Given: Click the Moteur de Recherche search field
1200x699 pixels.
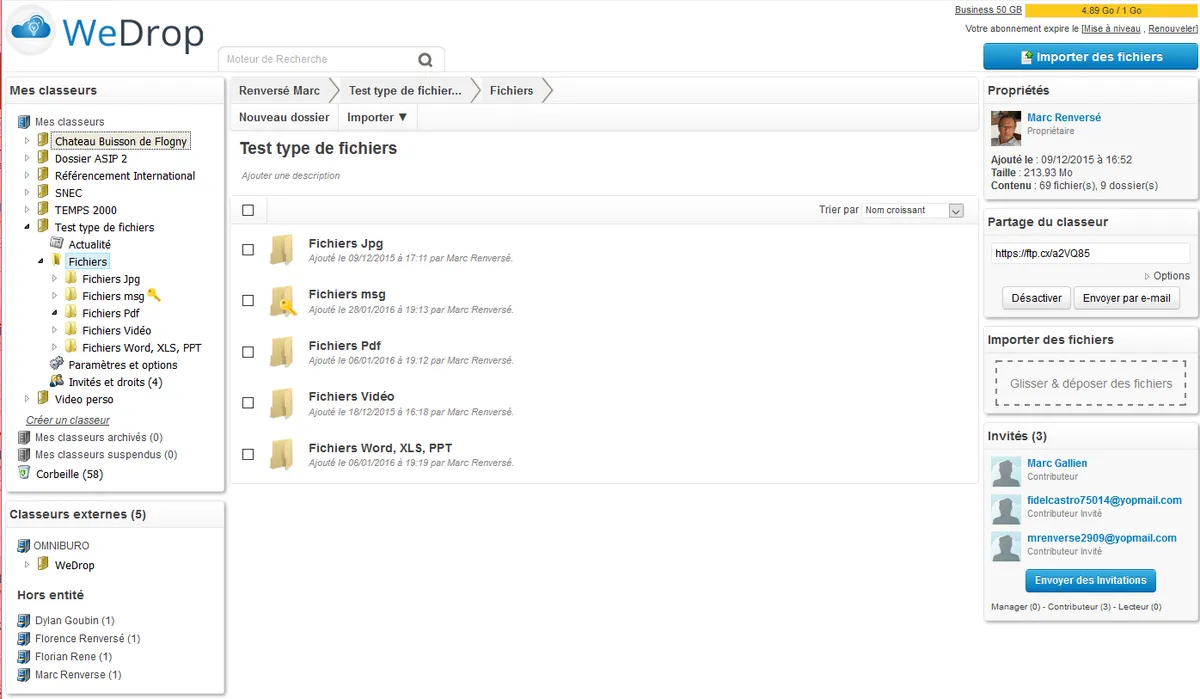Looking at the screenshot, I should click(316, 59).
